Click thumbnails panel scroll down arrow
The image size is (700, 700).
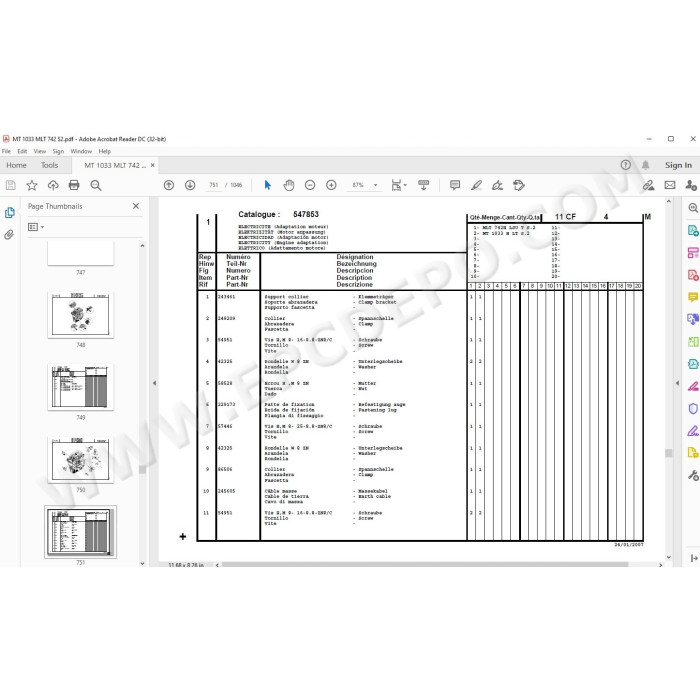[x=142, y=563]
